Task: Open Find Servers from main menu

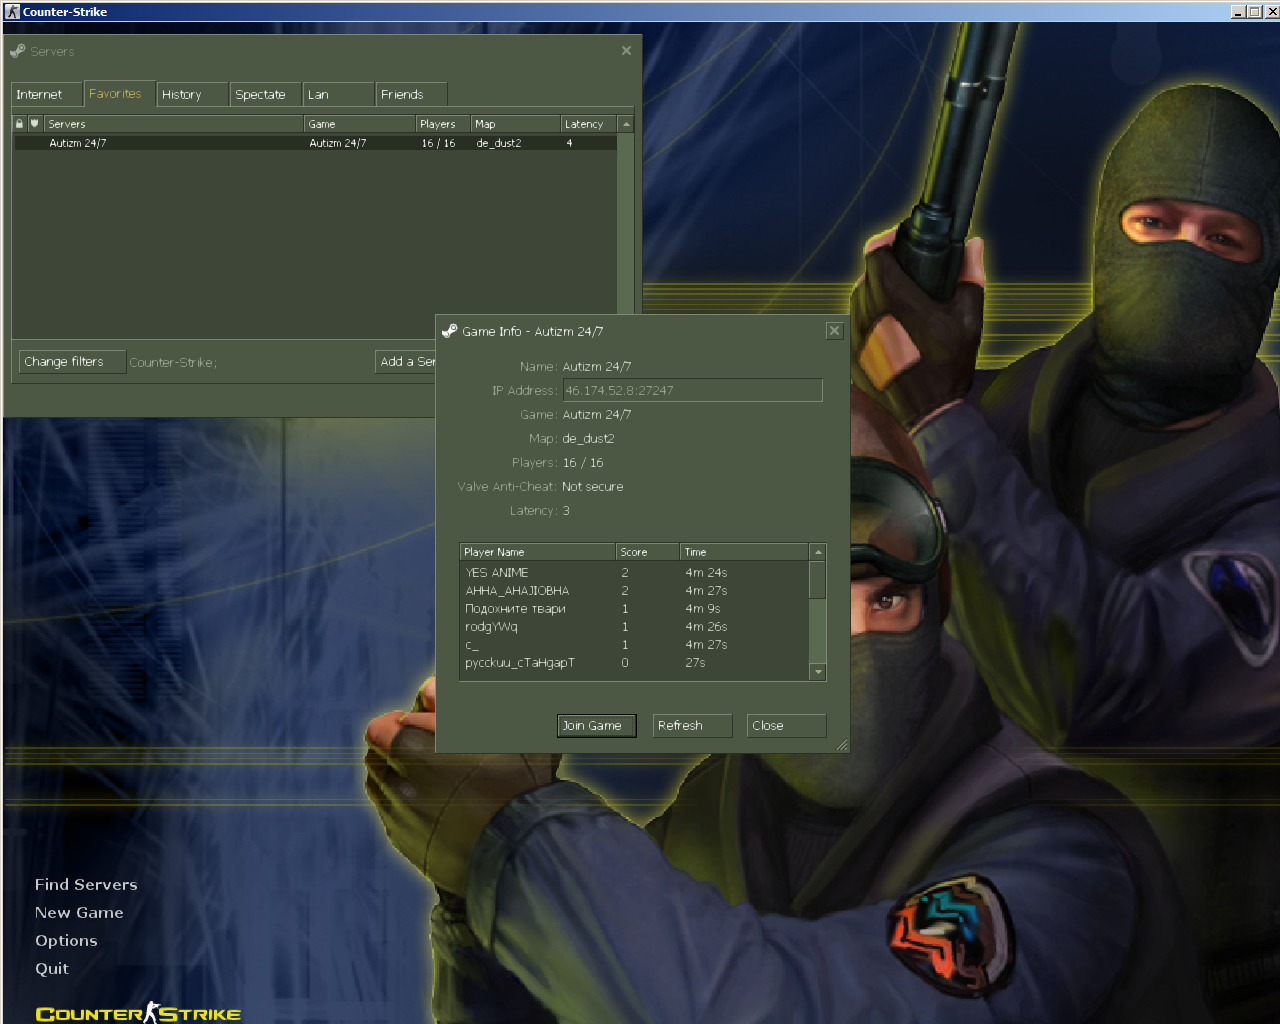Action: pos(86,885)
